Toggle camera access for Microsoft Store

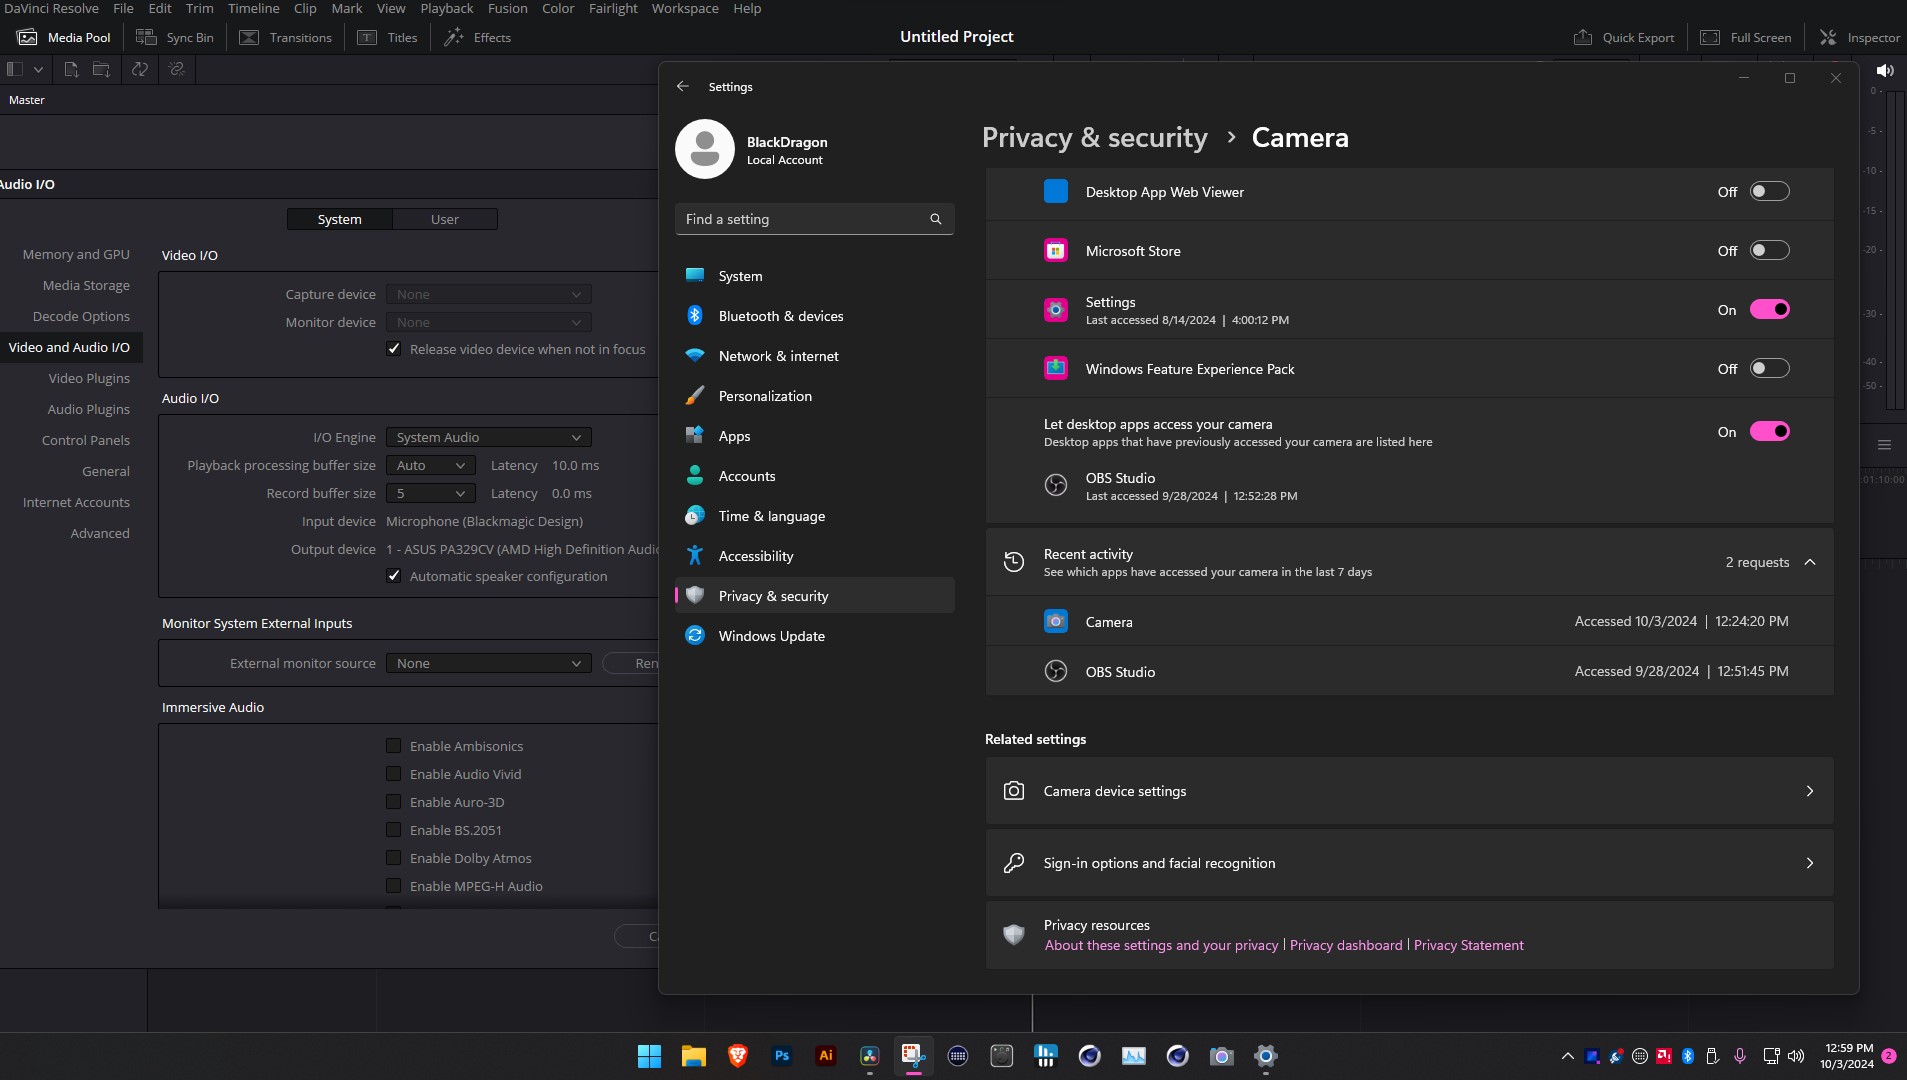(x=1769, y=251)
